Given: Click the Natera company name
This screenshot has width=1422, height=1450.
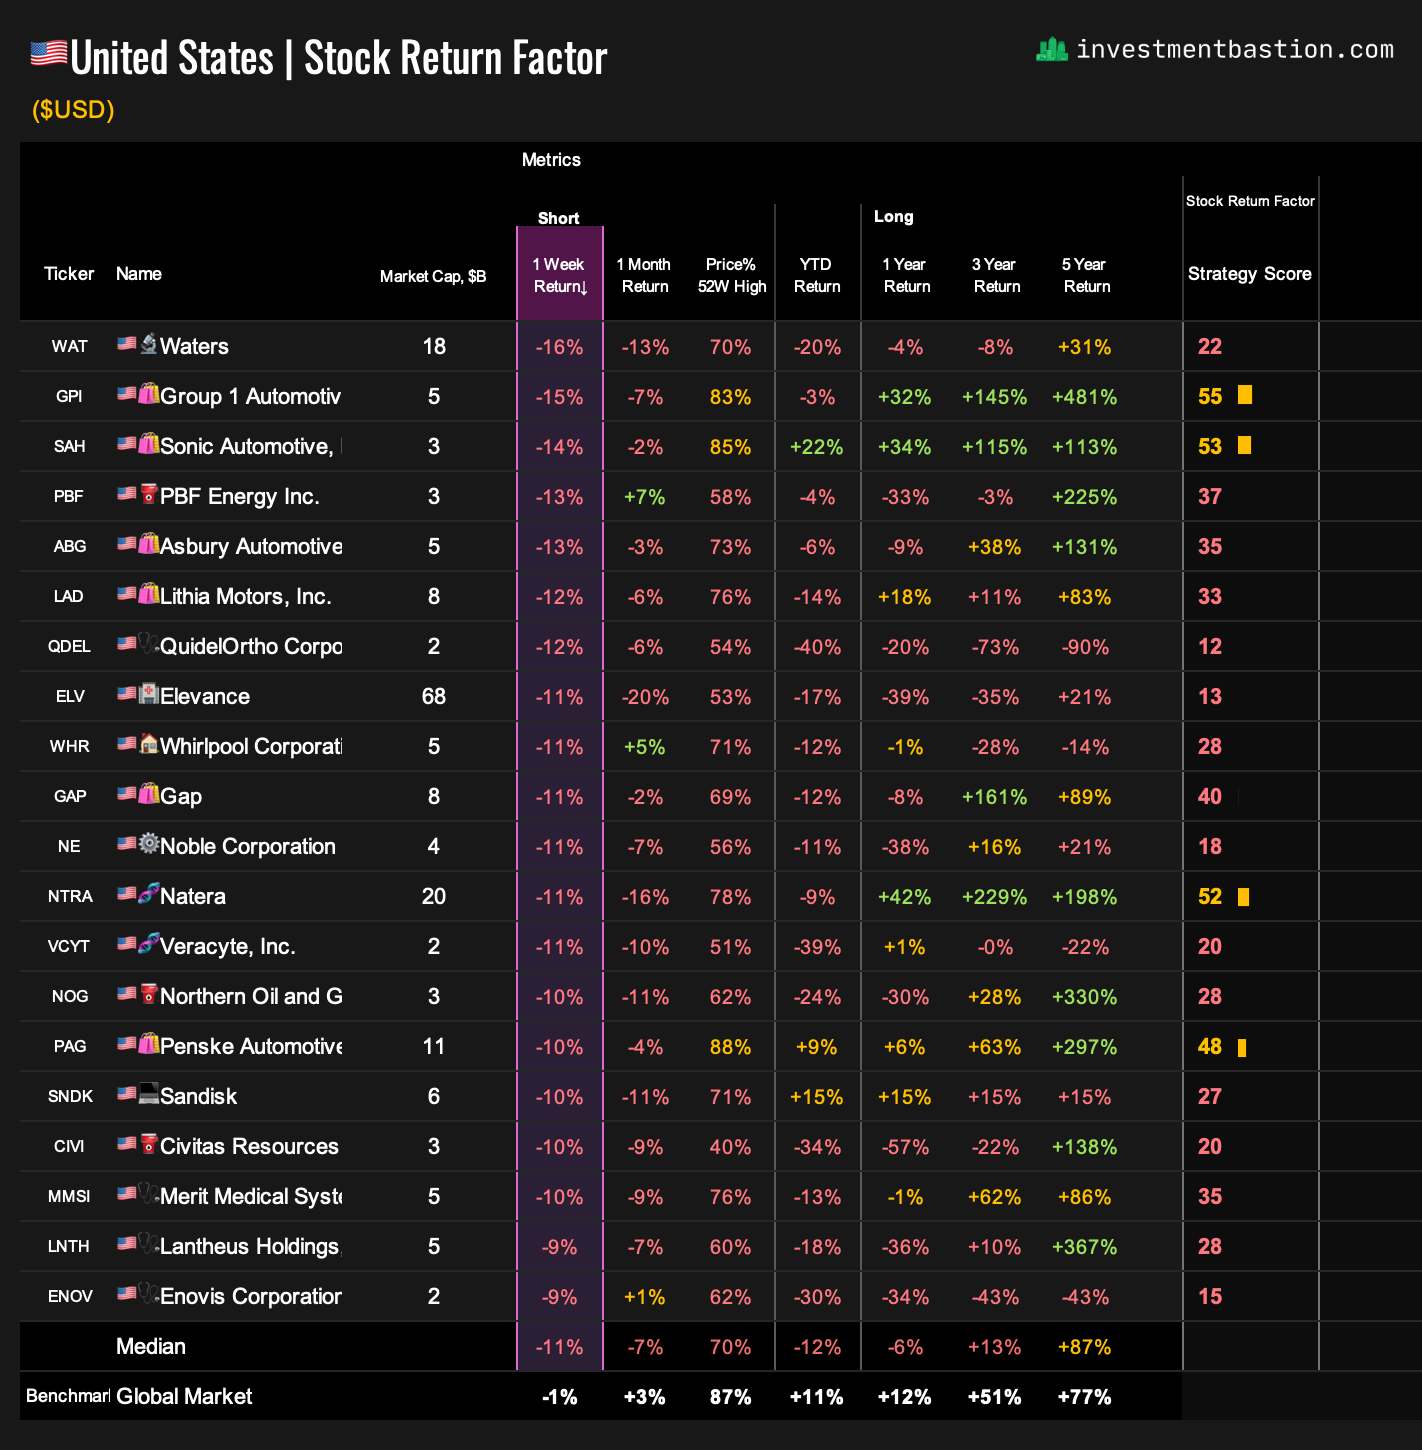Looking at the screenshot, I should 192,896.
